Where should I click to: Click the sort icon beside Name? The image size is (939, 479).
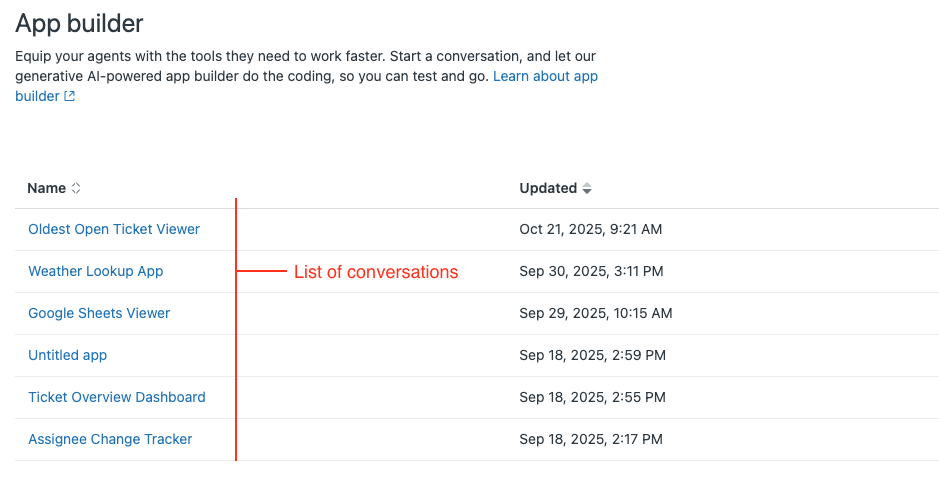(76, 188)
